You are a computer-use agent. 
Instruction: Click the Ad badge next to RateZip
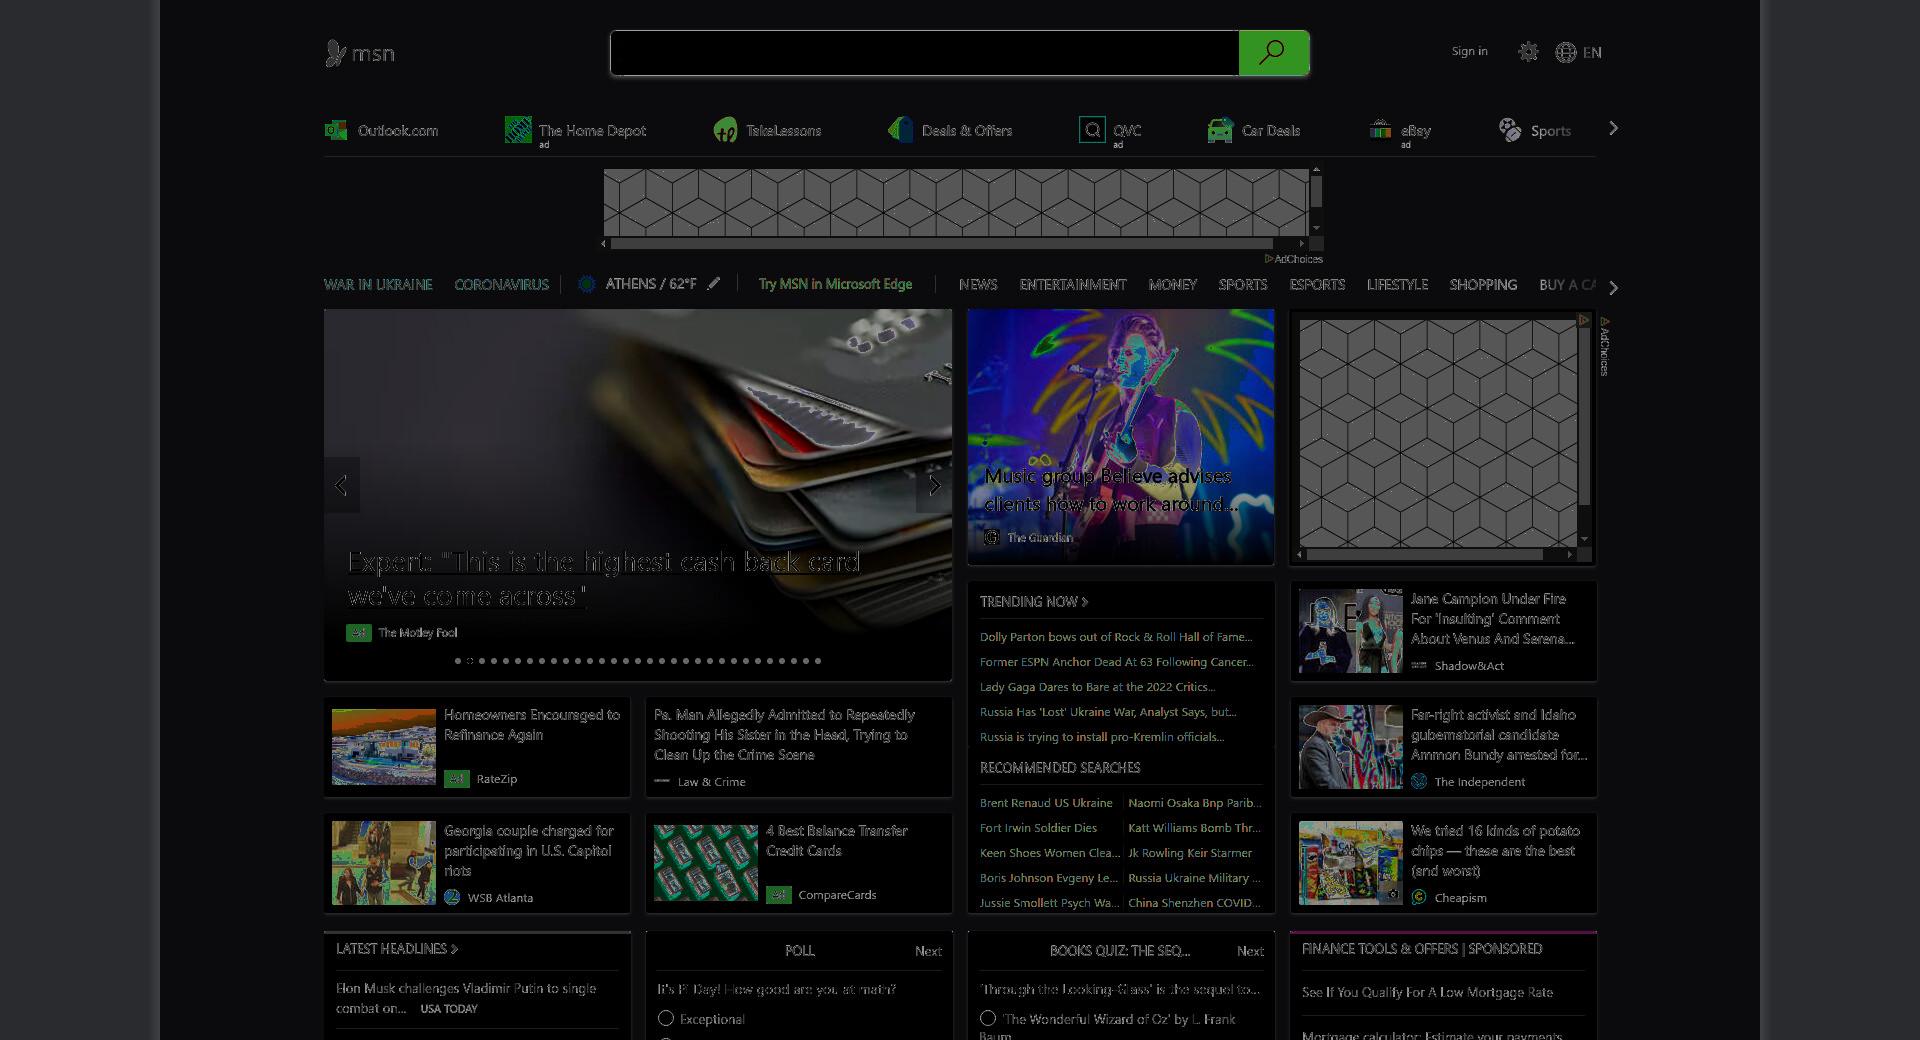coord(457,778)
